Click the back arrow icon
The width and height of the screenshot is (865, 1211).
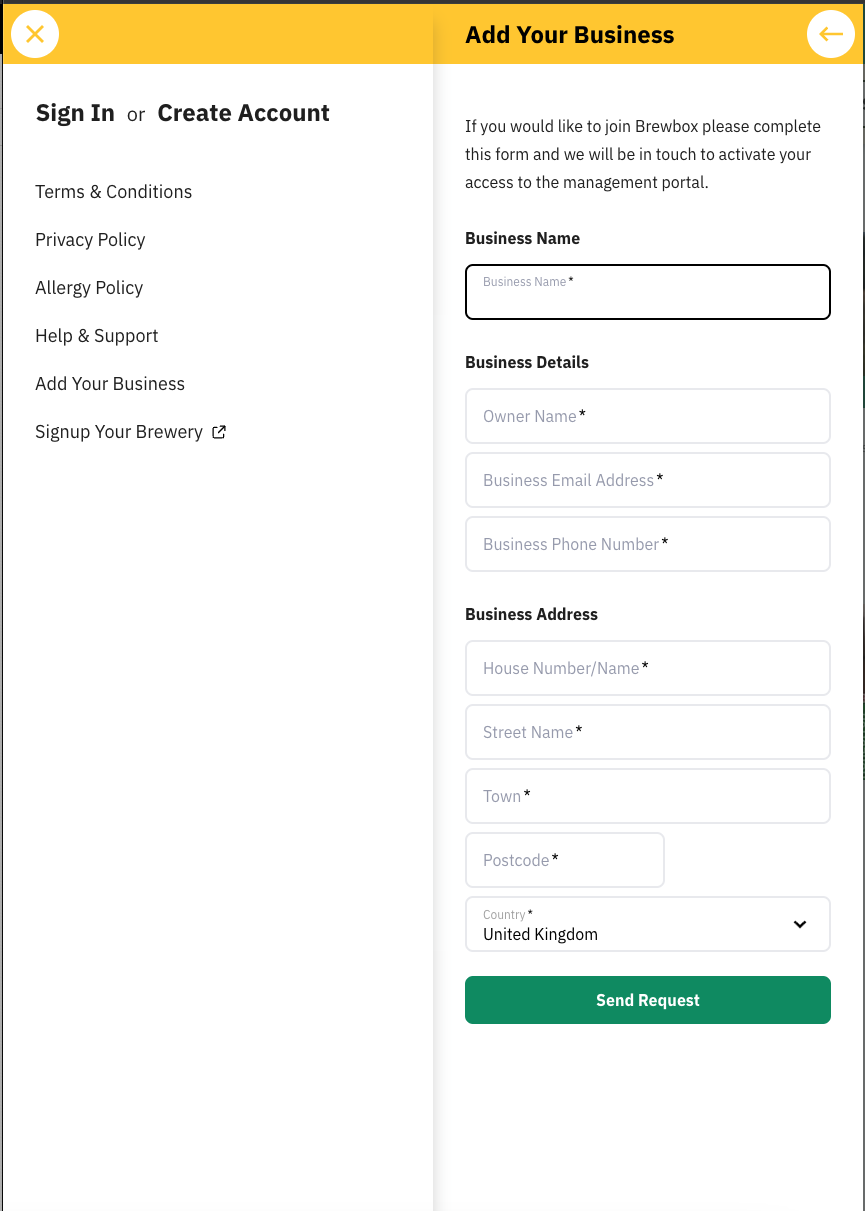(x=831, y=34)
